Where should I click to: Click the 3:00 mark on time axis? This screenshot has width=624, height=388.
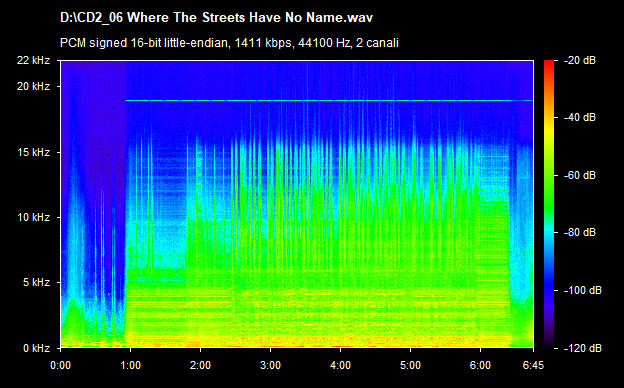pos(270,365)
